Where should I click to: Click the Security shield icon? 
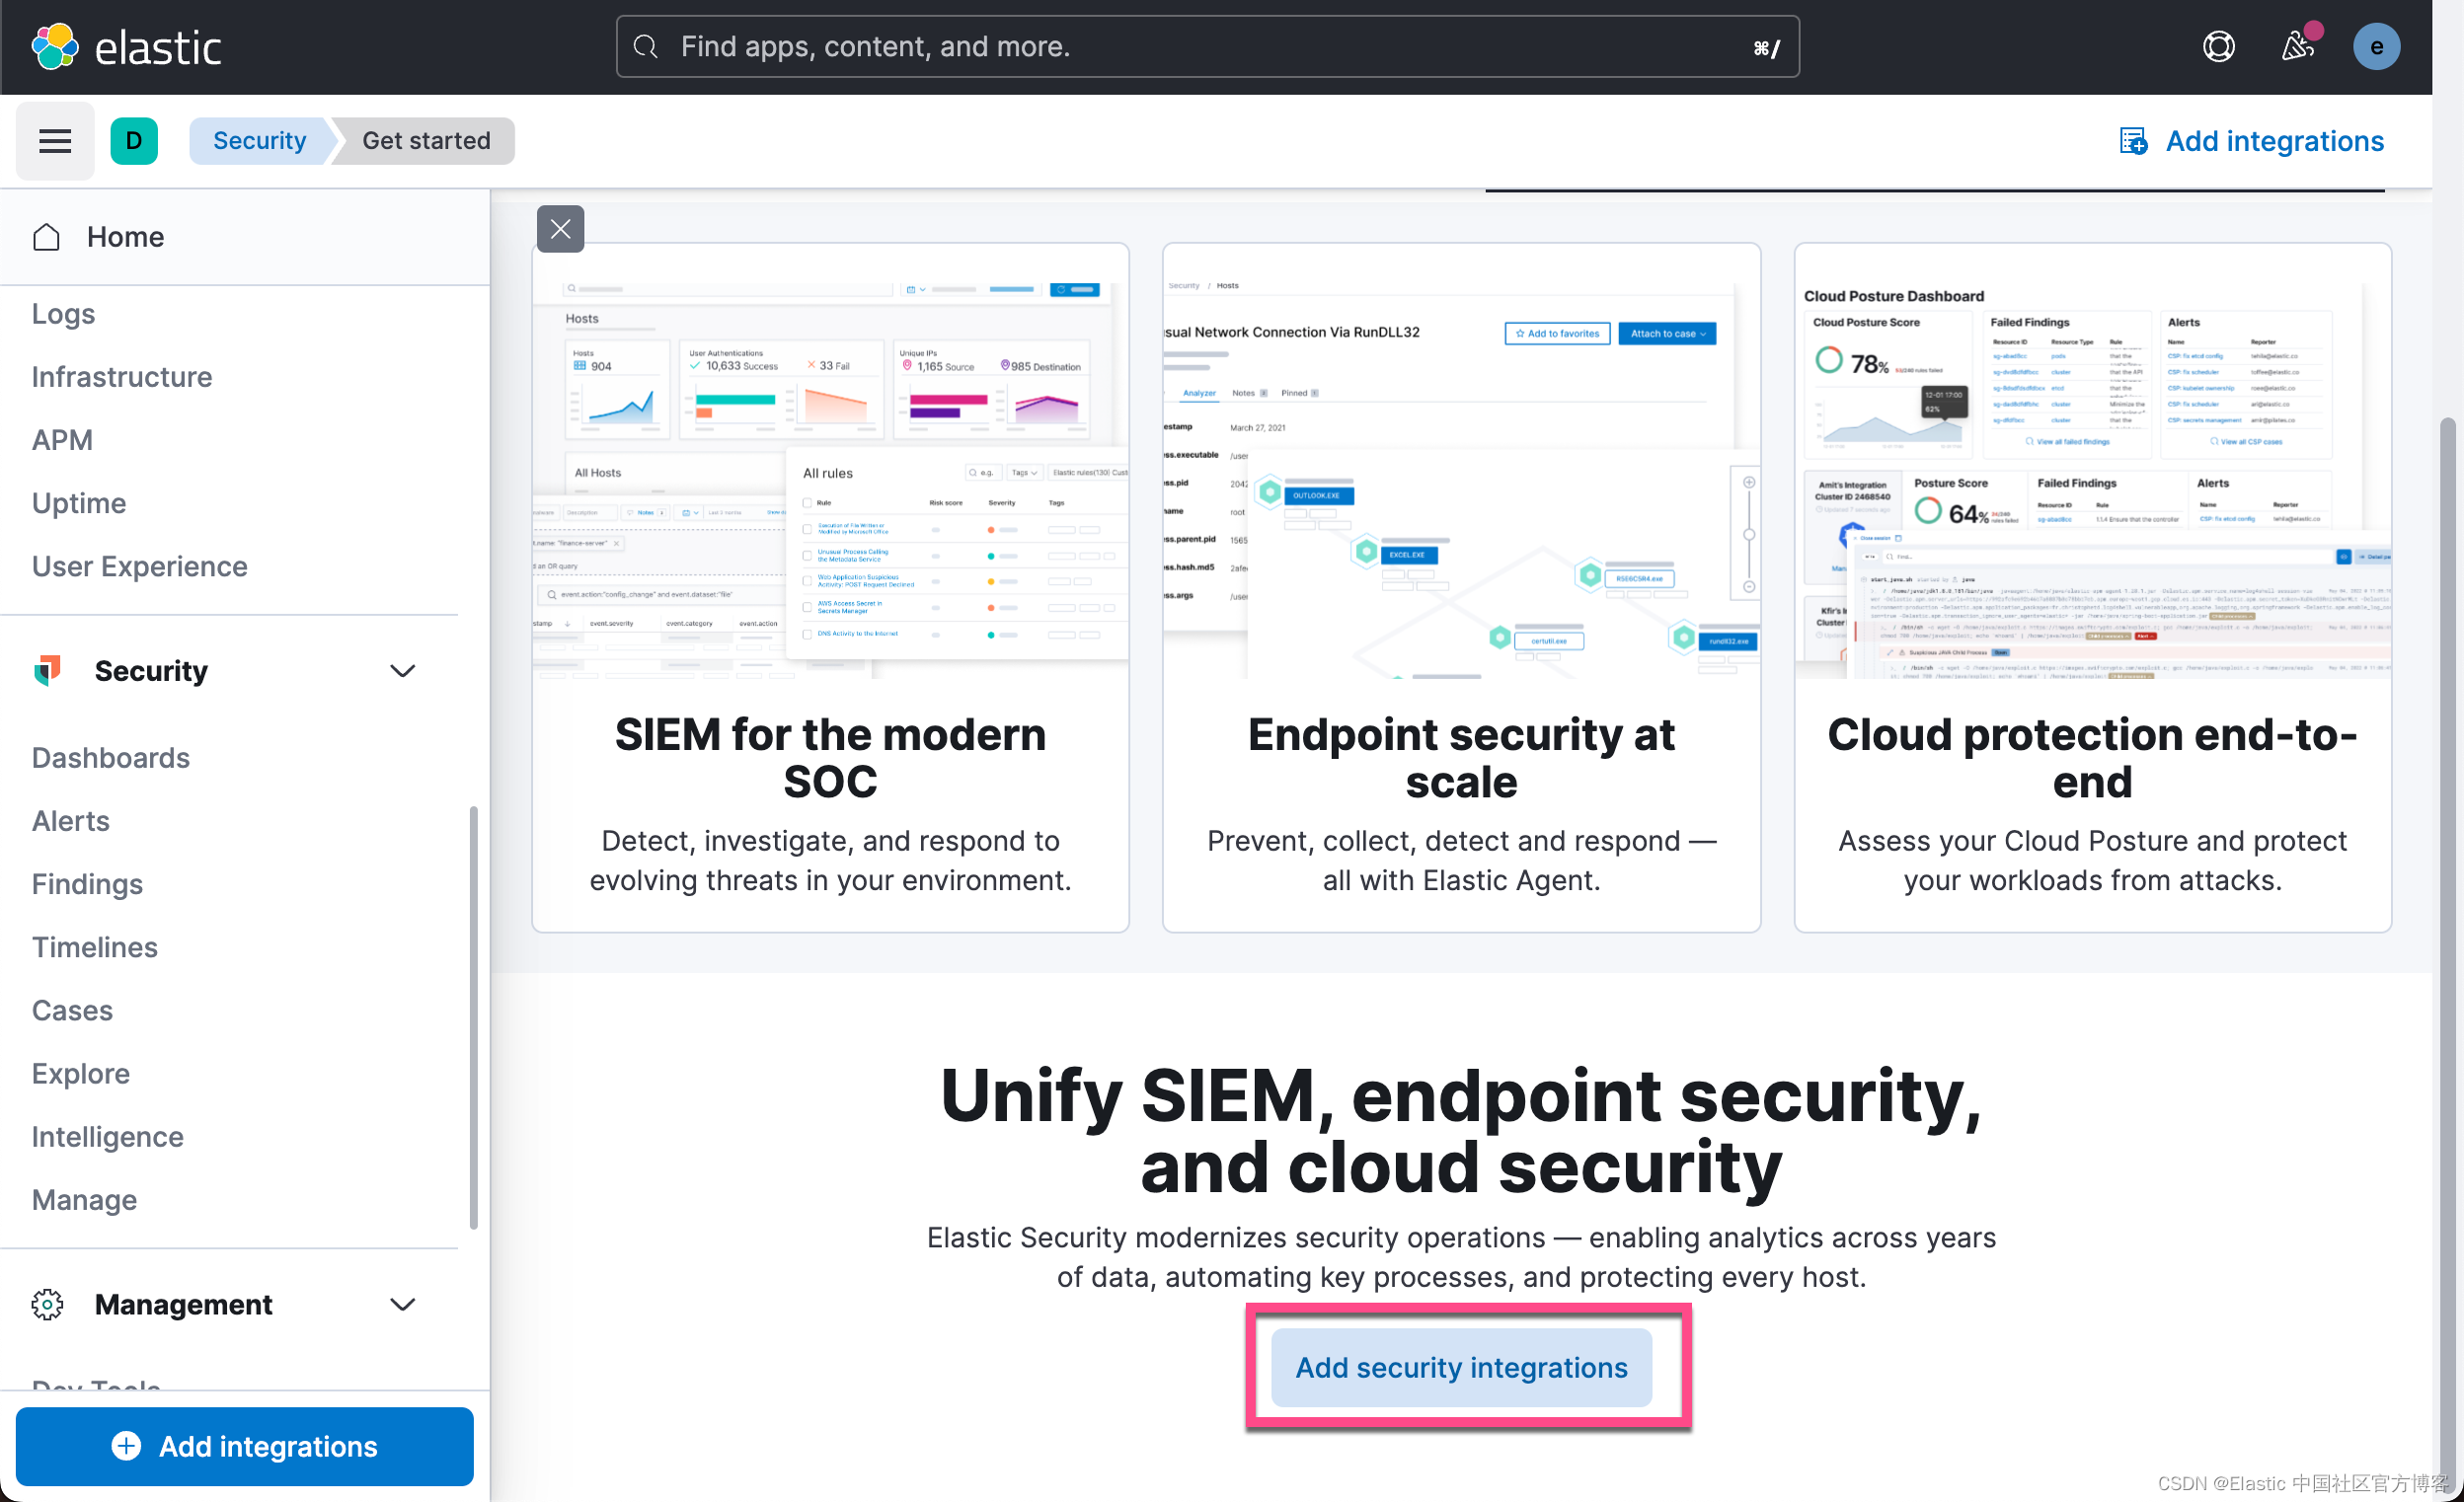click(47, 670)
